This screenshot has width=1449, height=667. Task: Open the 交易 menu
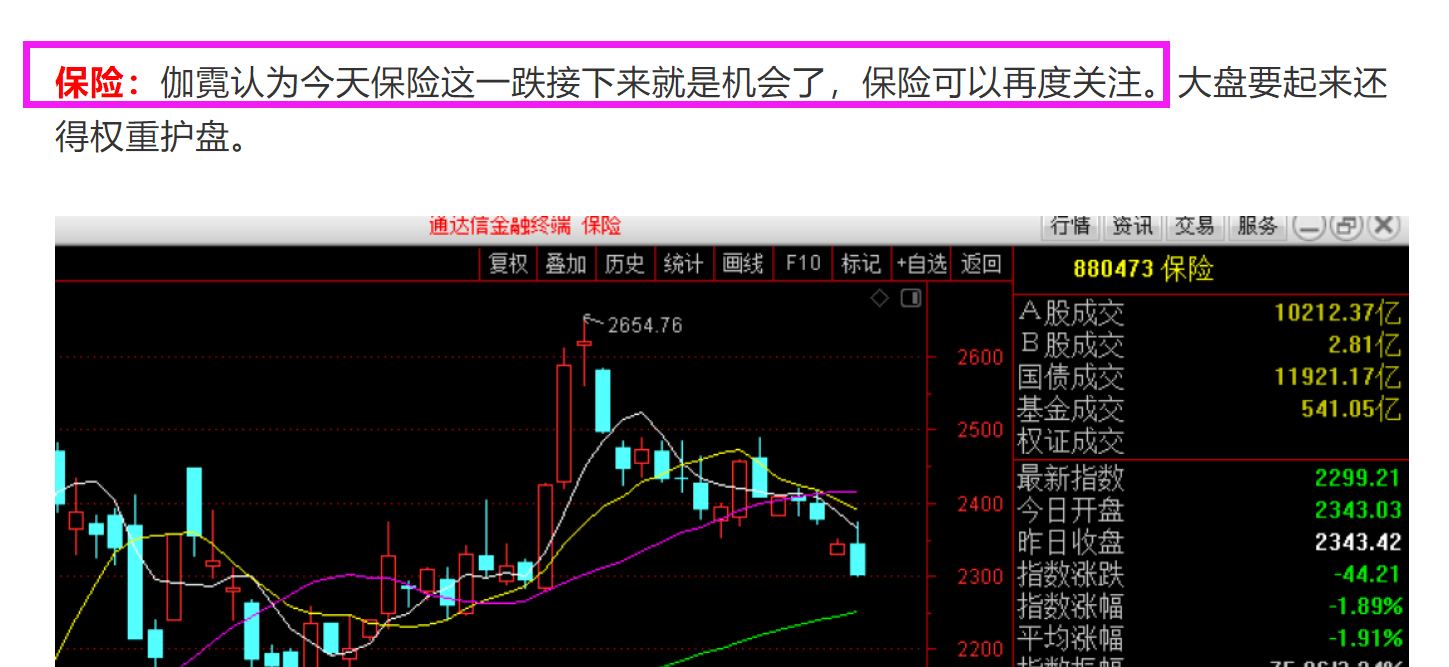pos(1193,227)
